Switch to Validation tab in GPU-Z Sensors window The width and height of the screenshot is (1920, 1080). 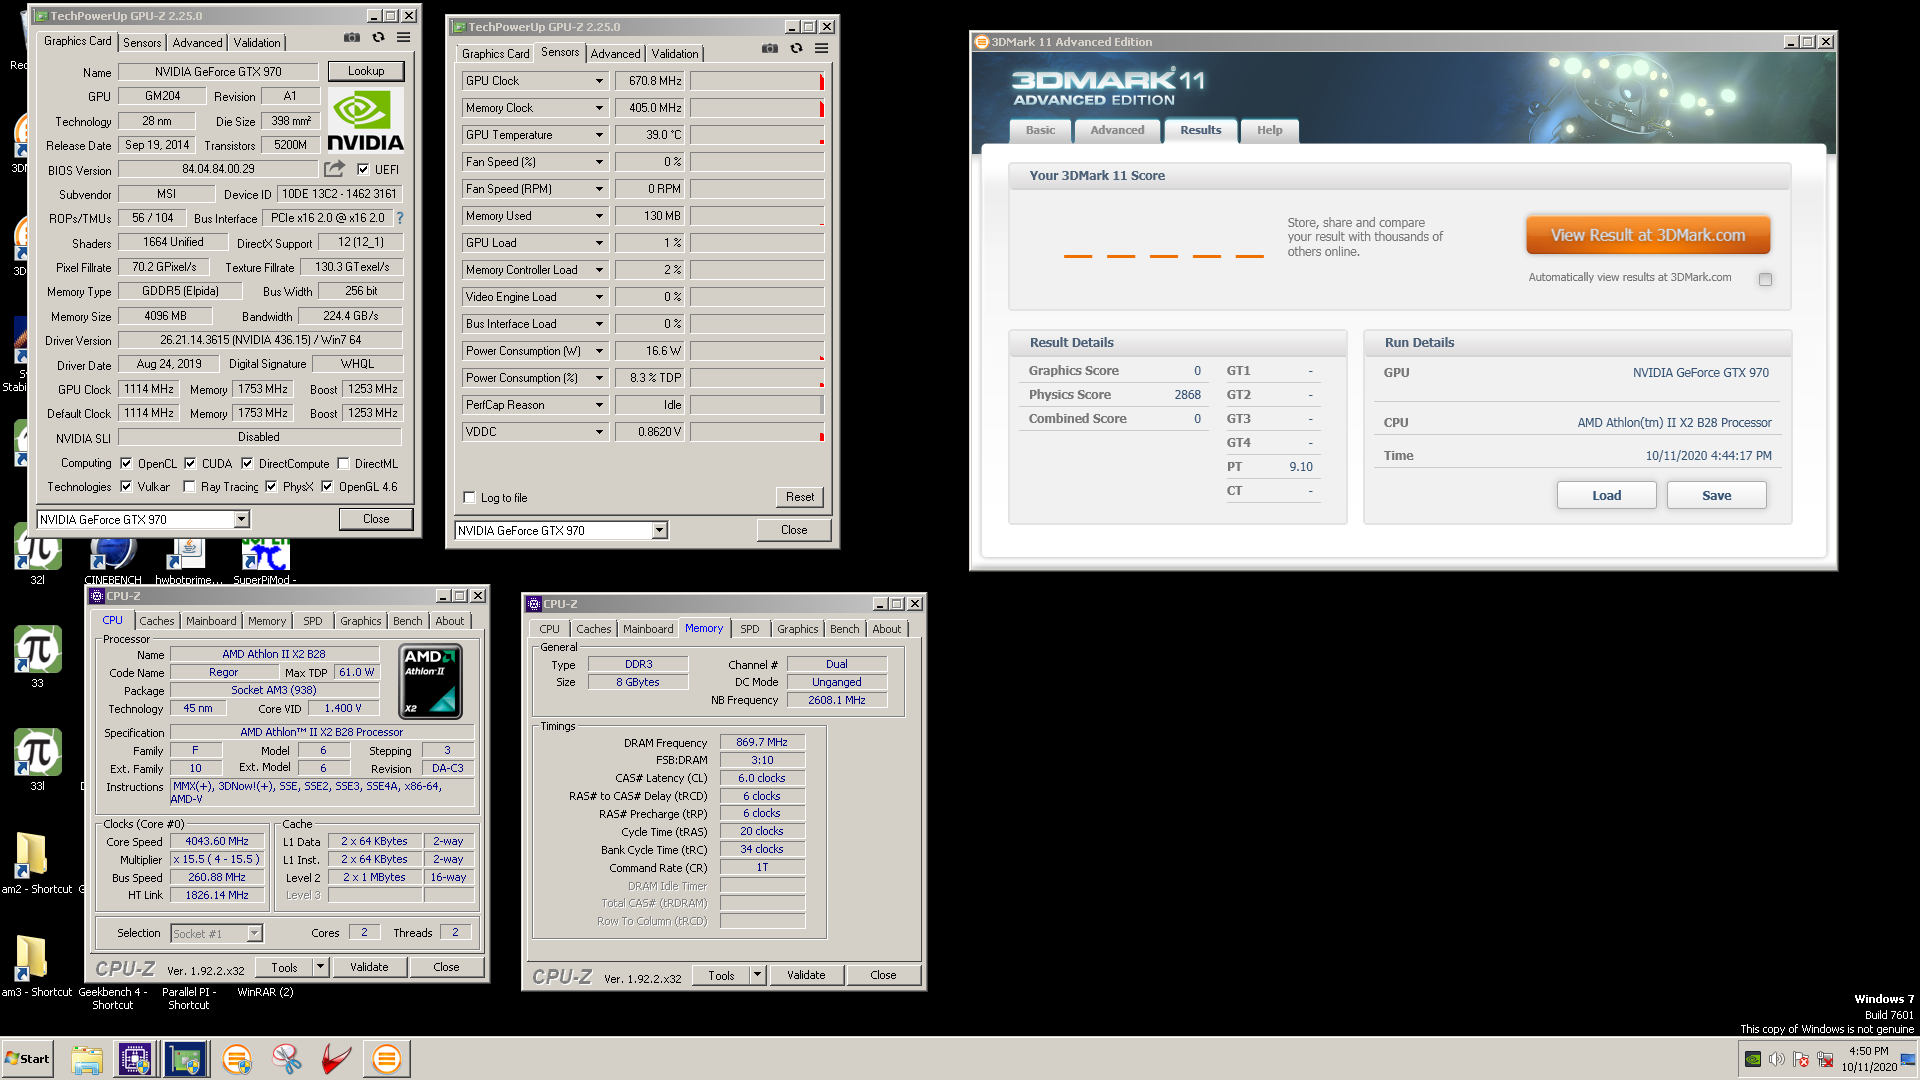[675, 54]
